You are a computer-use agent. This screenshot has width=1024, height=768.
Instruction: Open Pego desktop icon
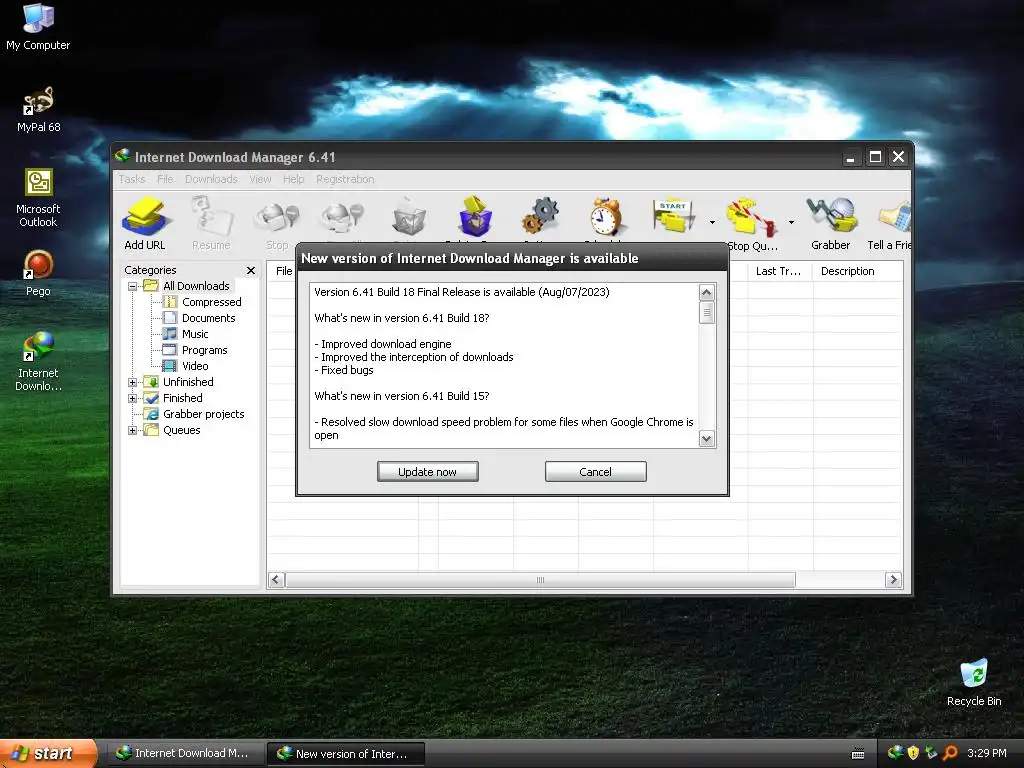pos(38,274)
